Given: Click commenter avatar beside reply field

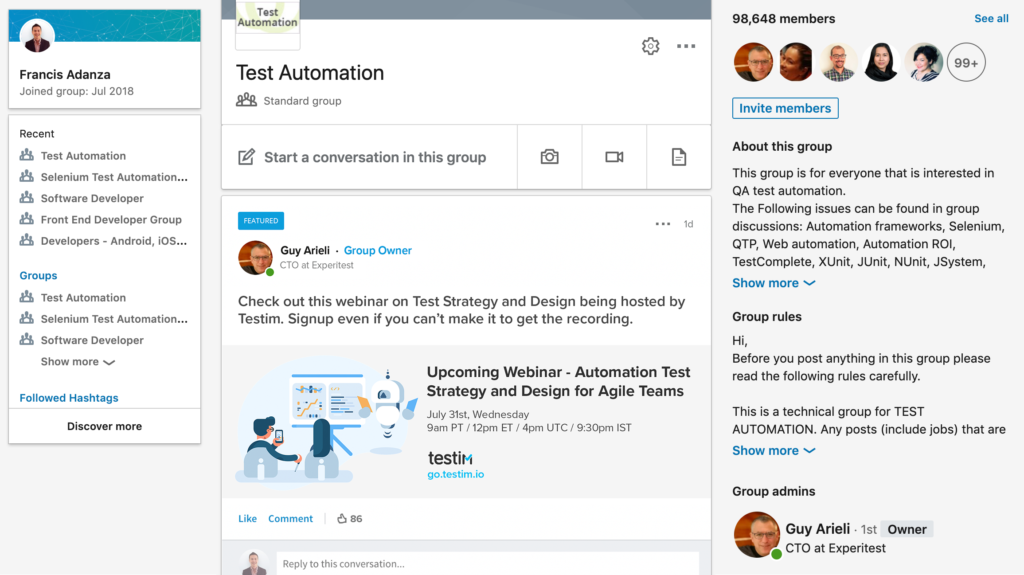Looking at the screenshot, I should click(253, 563).
